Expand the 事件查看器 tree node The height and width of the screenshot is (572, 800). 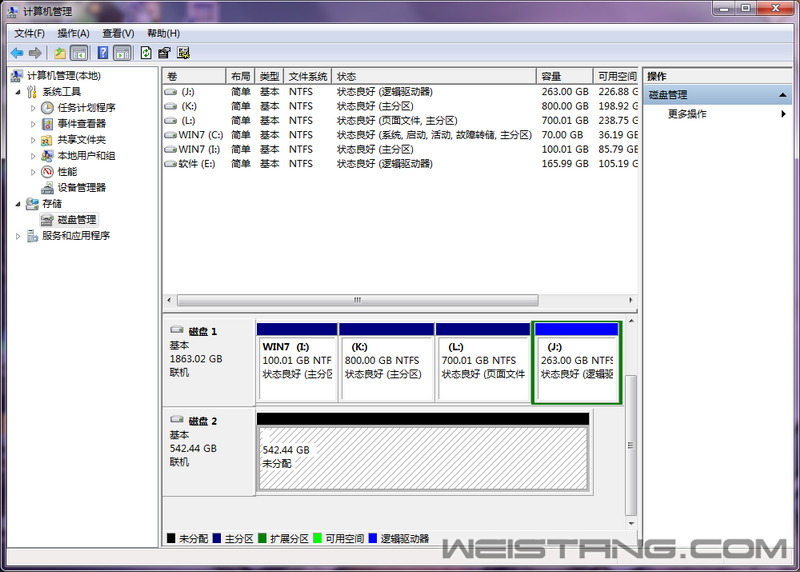tap(33, 124)
